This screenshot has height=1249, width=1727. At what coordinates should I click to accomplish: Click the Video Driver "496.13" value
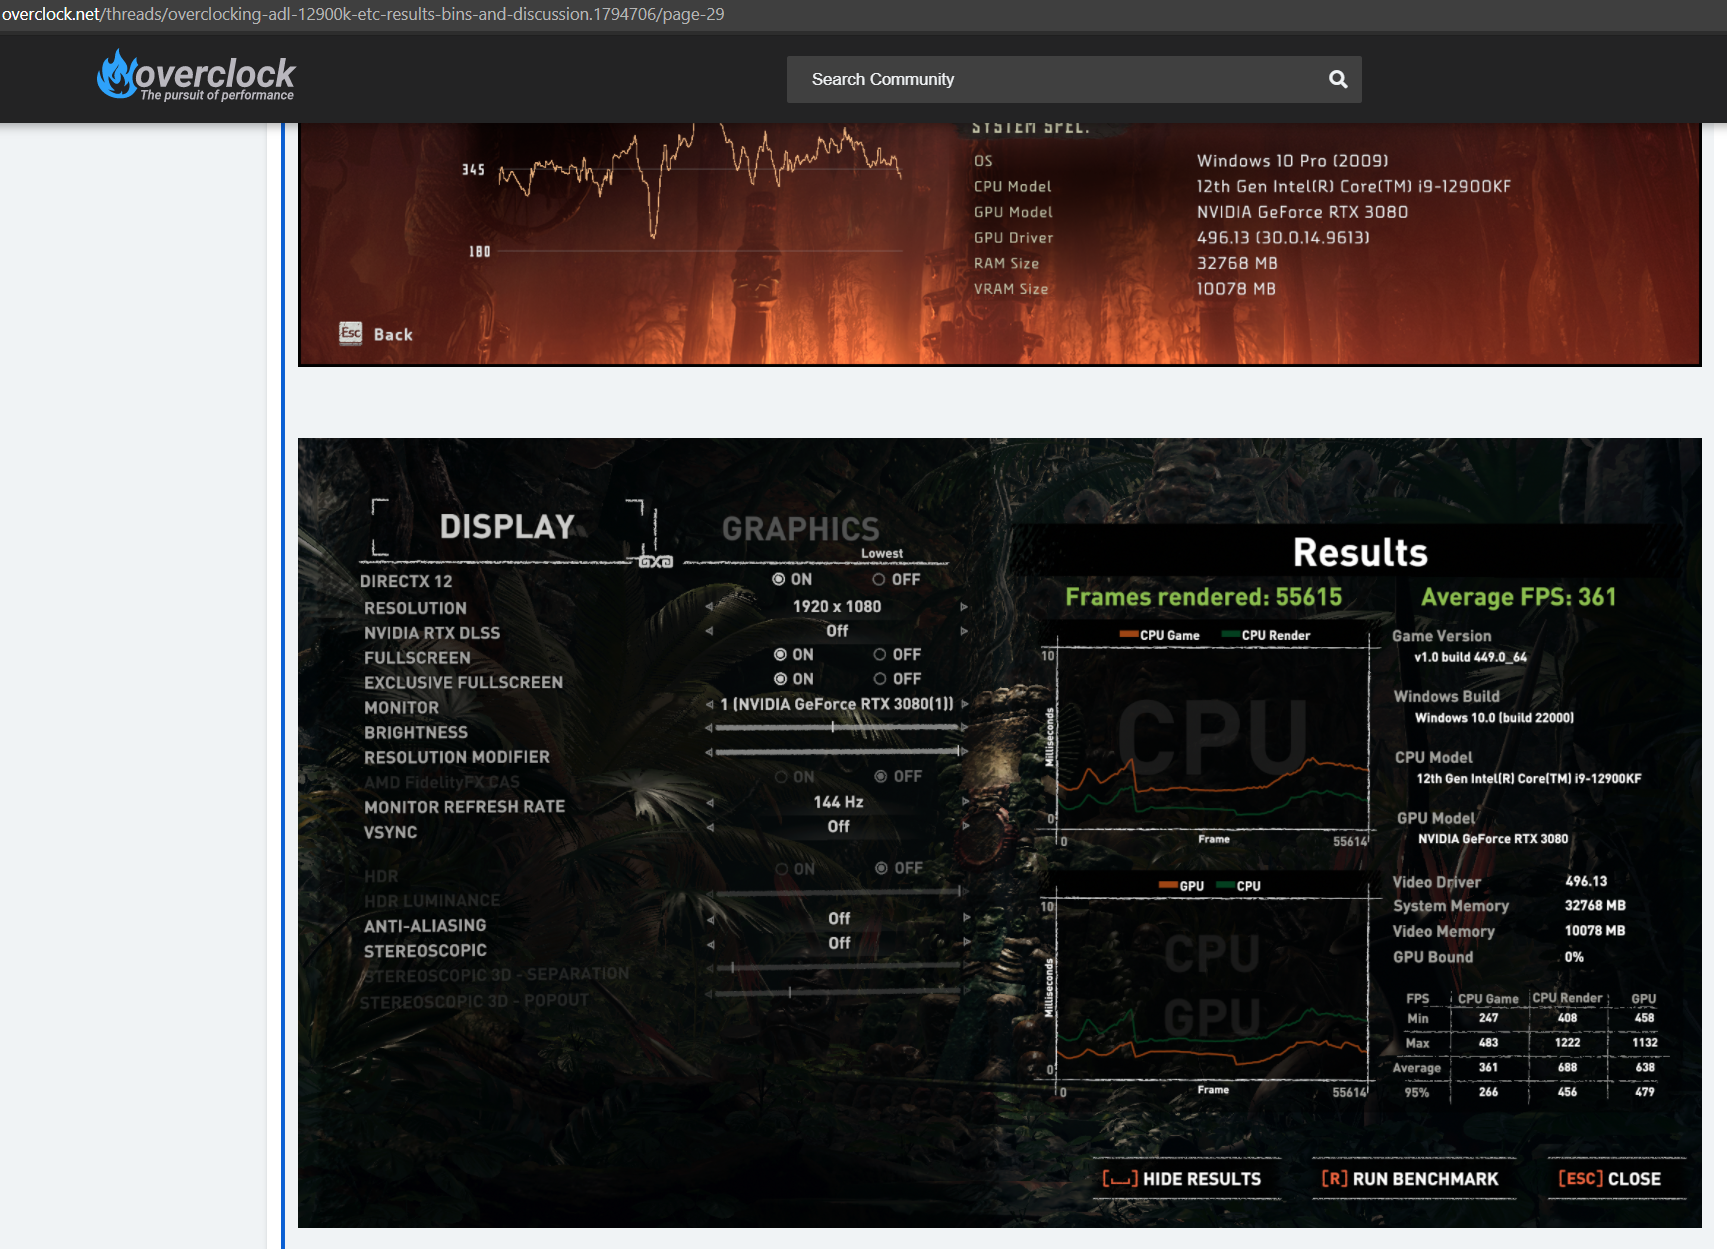1586,881
